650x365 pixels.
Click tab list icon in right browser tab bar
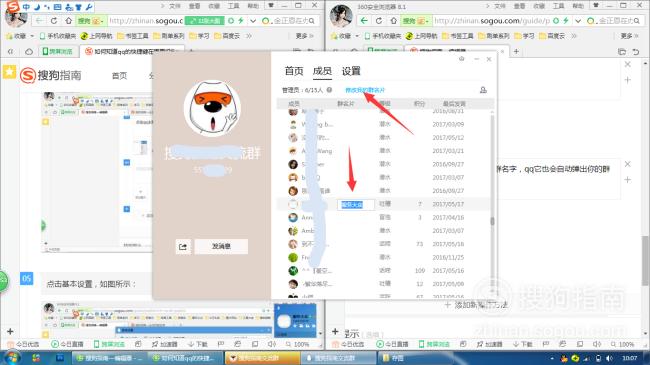coord(621,52)
